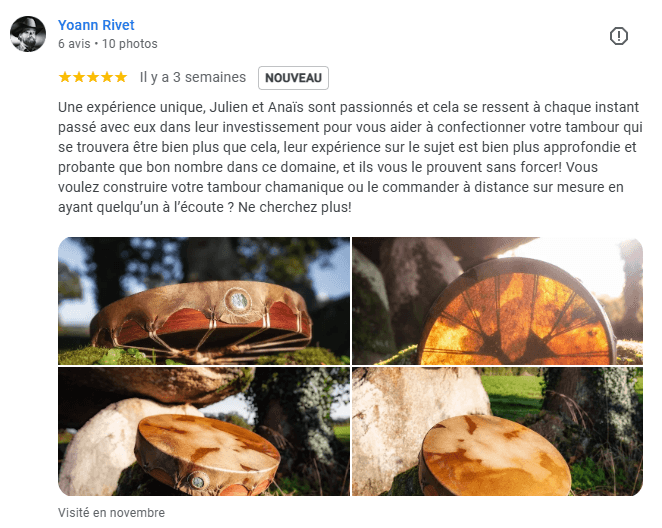Click the fifth yellow rating star
This screenshot has height=528, width=662.
tap(121, 77)
